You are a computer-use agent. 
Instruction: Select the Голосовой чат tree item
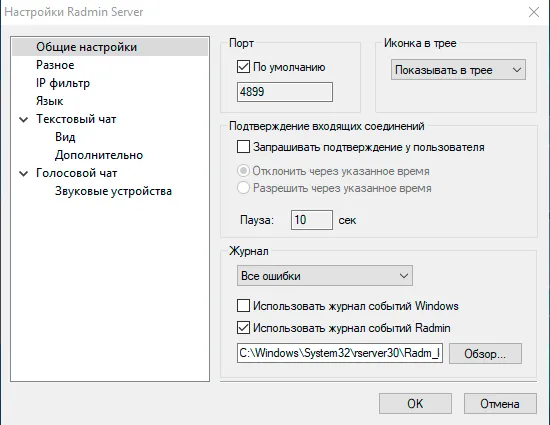(76, 173)
